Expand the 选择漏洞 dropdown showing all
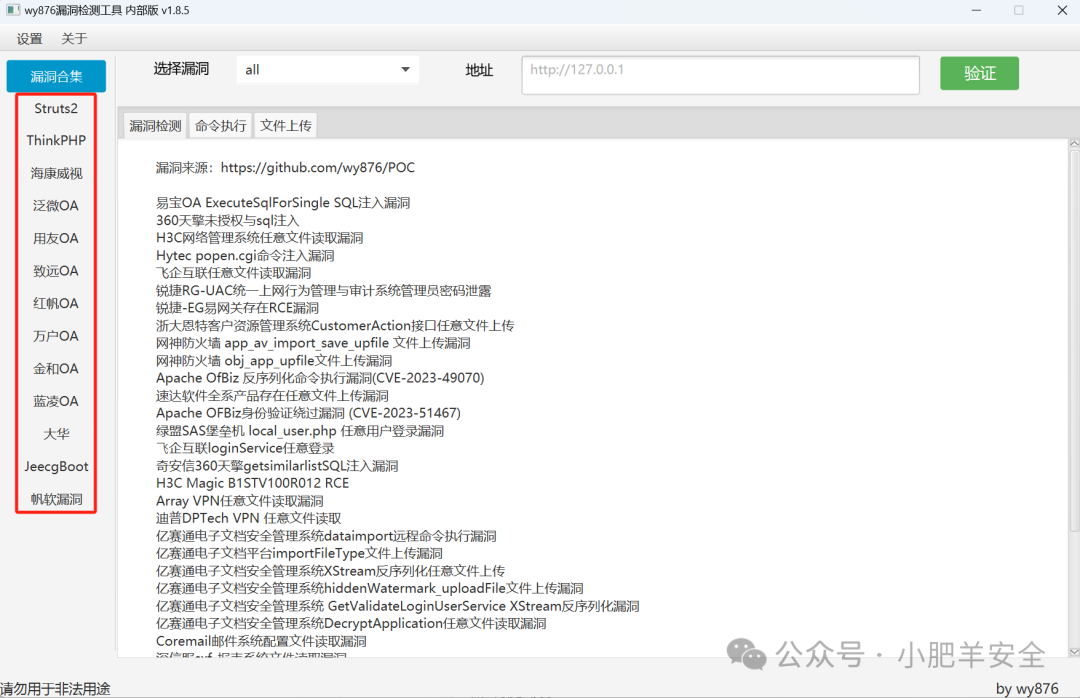 [327, 70]
